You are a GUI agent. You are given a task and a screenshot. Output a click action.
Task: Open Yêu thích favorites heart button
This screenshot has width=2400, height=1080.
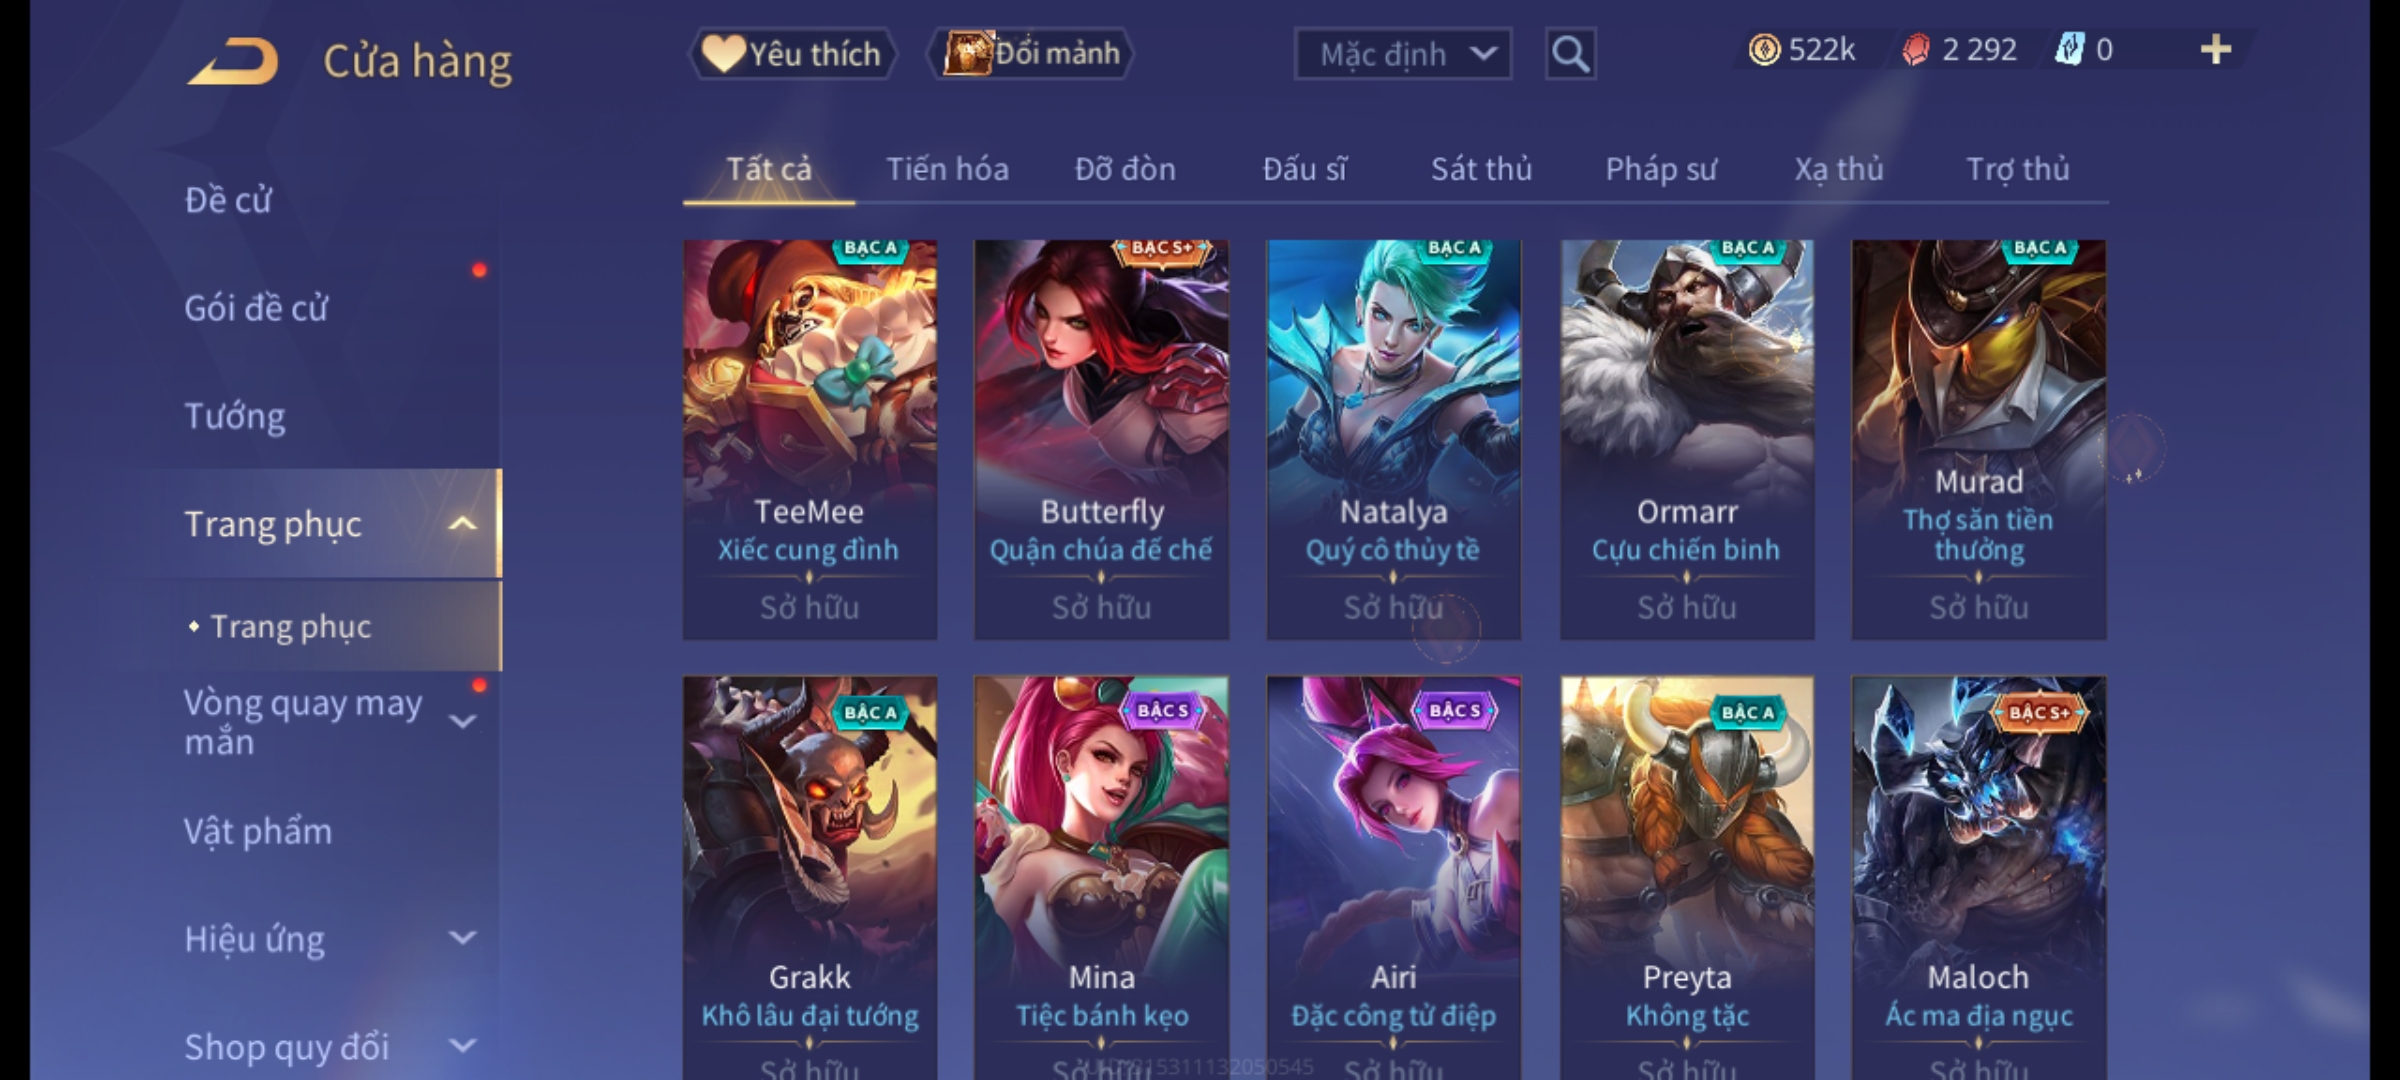click(792, 54)
